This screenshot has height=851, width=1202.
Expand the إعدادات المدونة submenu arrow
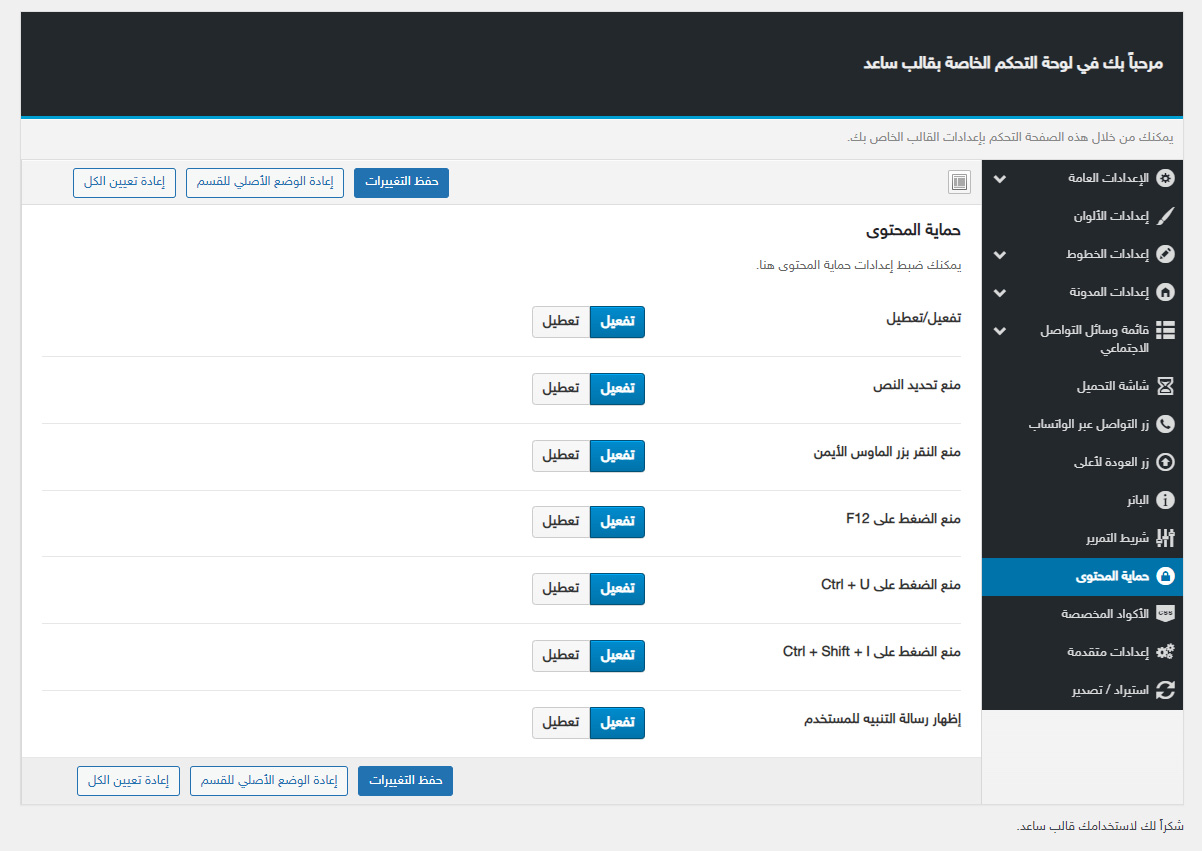tap(999, 293)
